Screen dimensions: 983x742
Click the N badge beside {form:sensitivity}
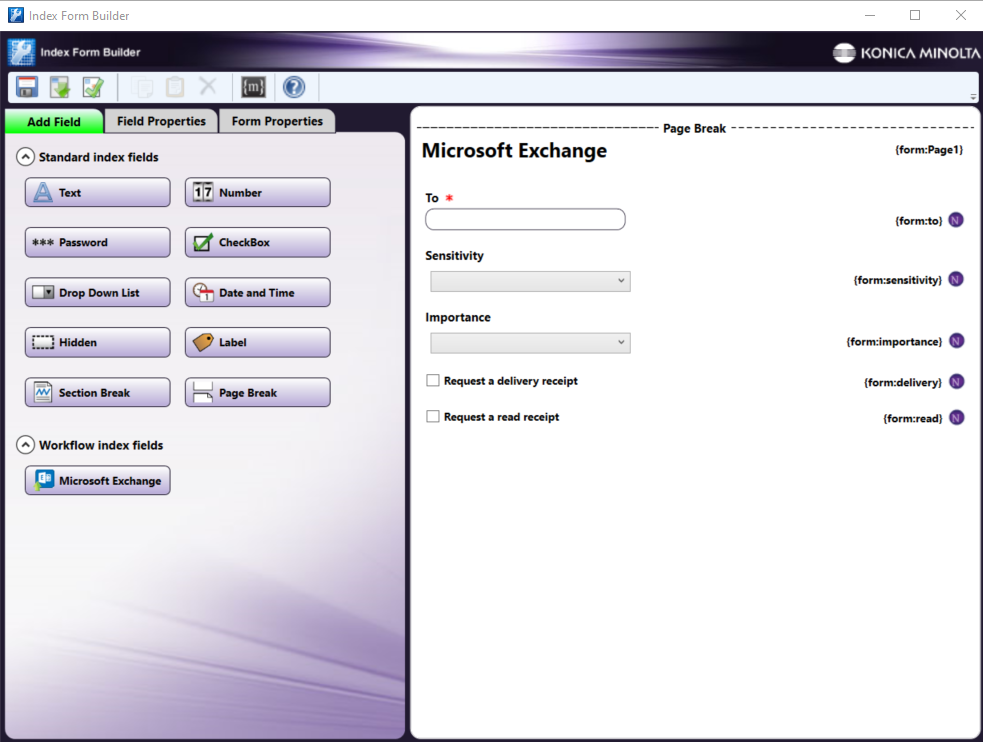pos(955,279)
